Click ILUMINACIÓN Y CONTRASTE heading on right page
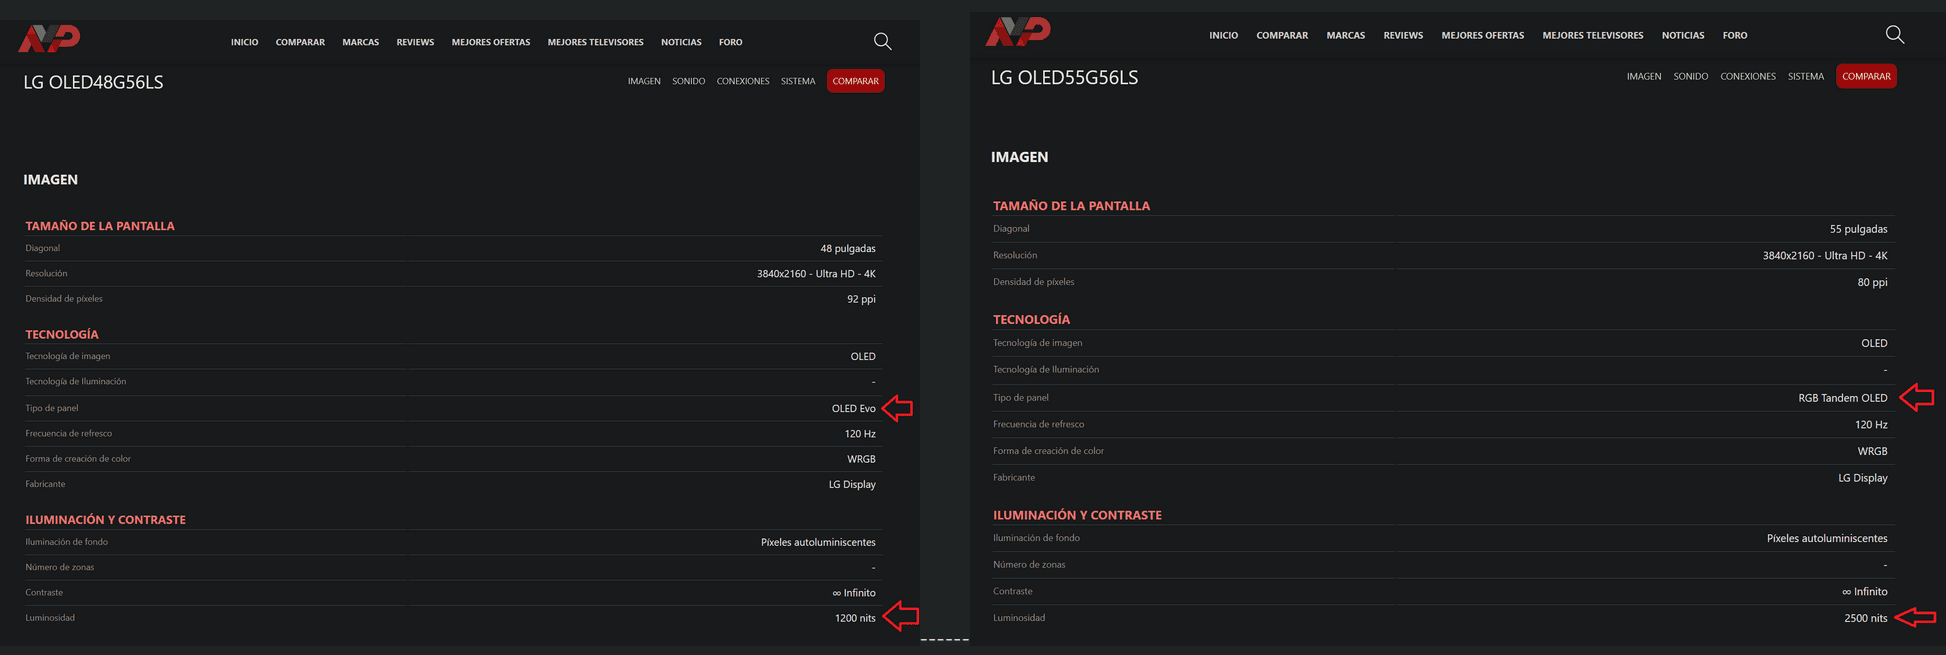 point(1077,515)
